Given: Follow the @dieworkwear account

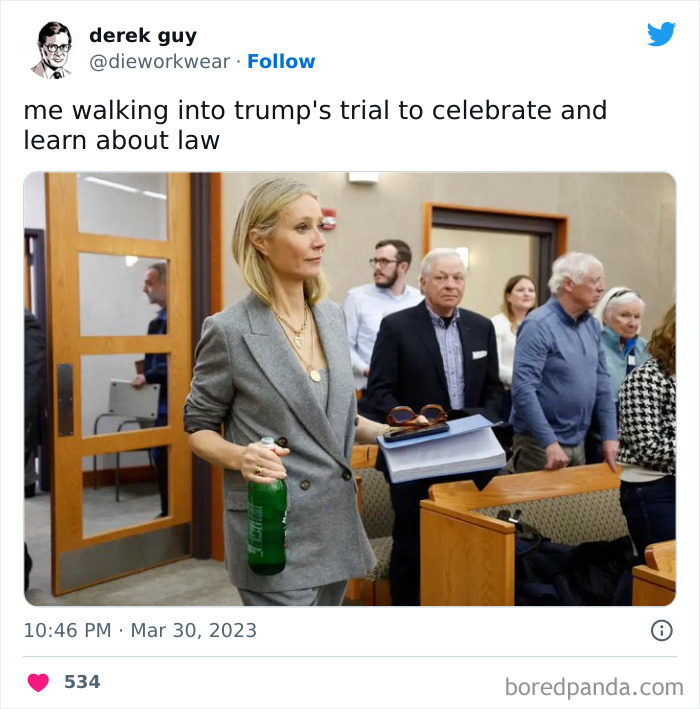Looking at the screenshot, I should [281, 61].
